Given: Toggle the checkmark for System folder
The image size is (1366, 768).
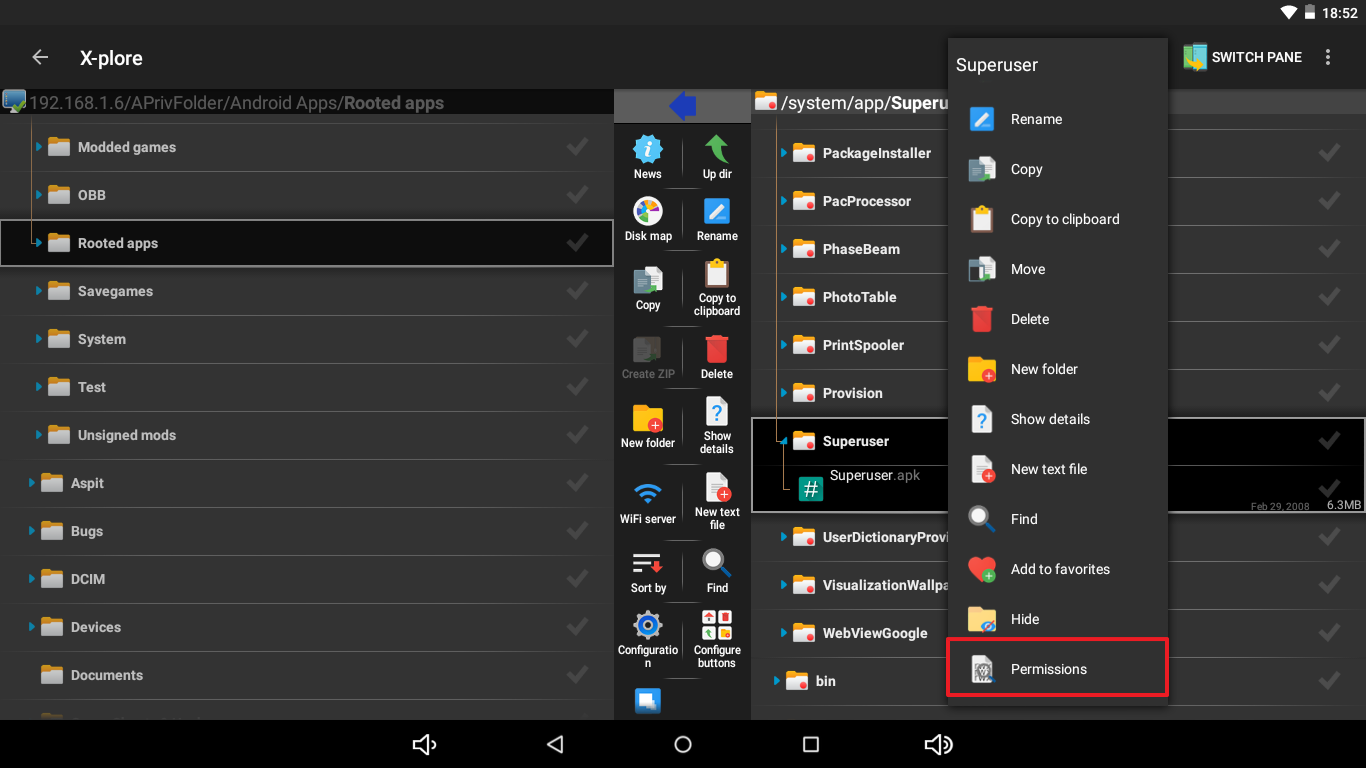Looking at the screenshot, I should 577,339.
